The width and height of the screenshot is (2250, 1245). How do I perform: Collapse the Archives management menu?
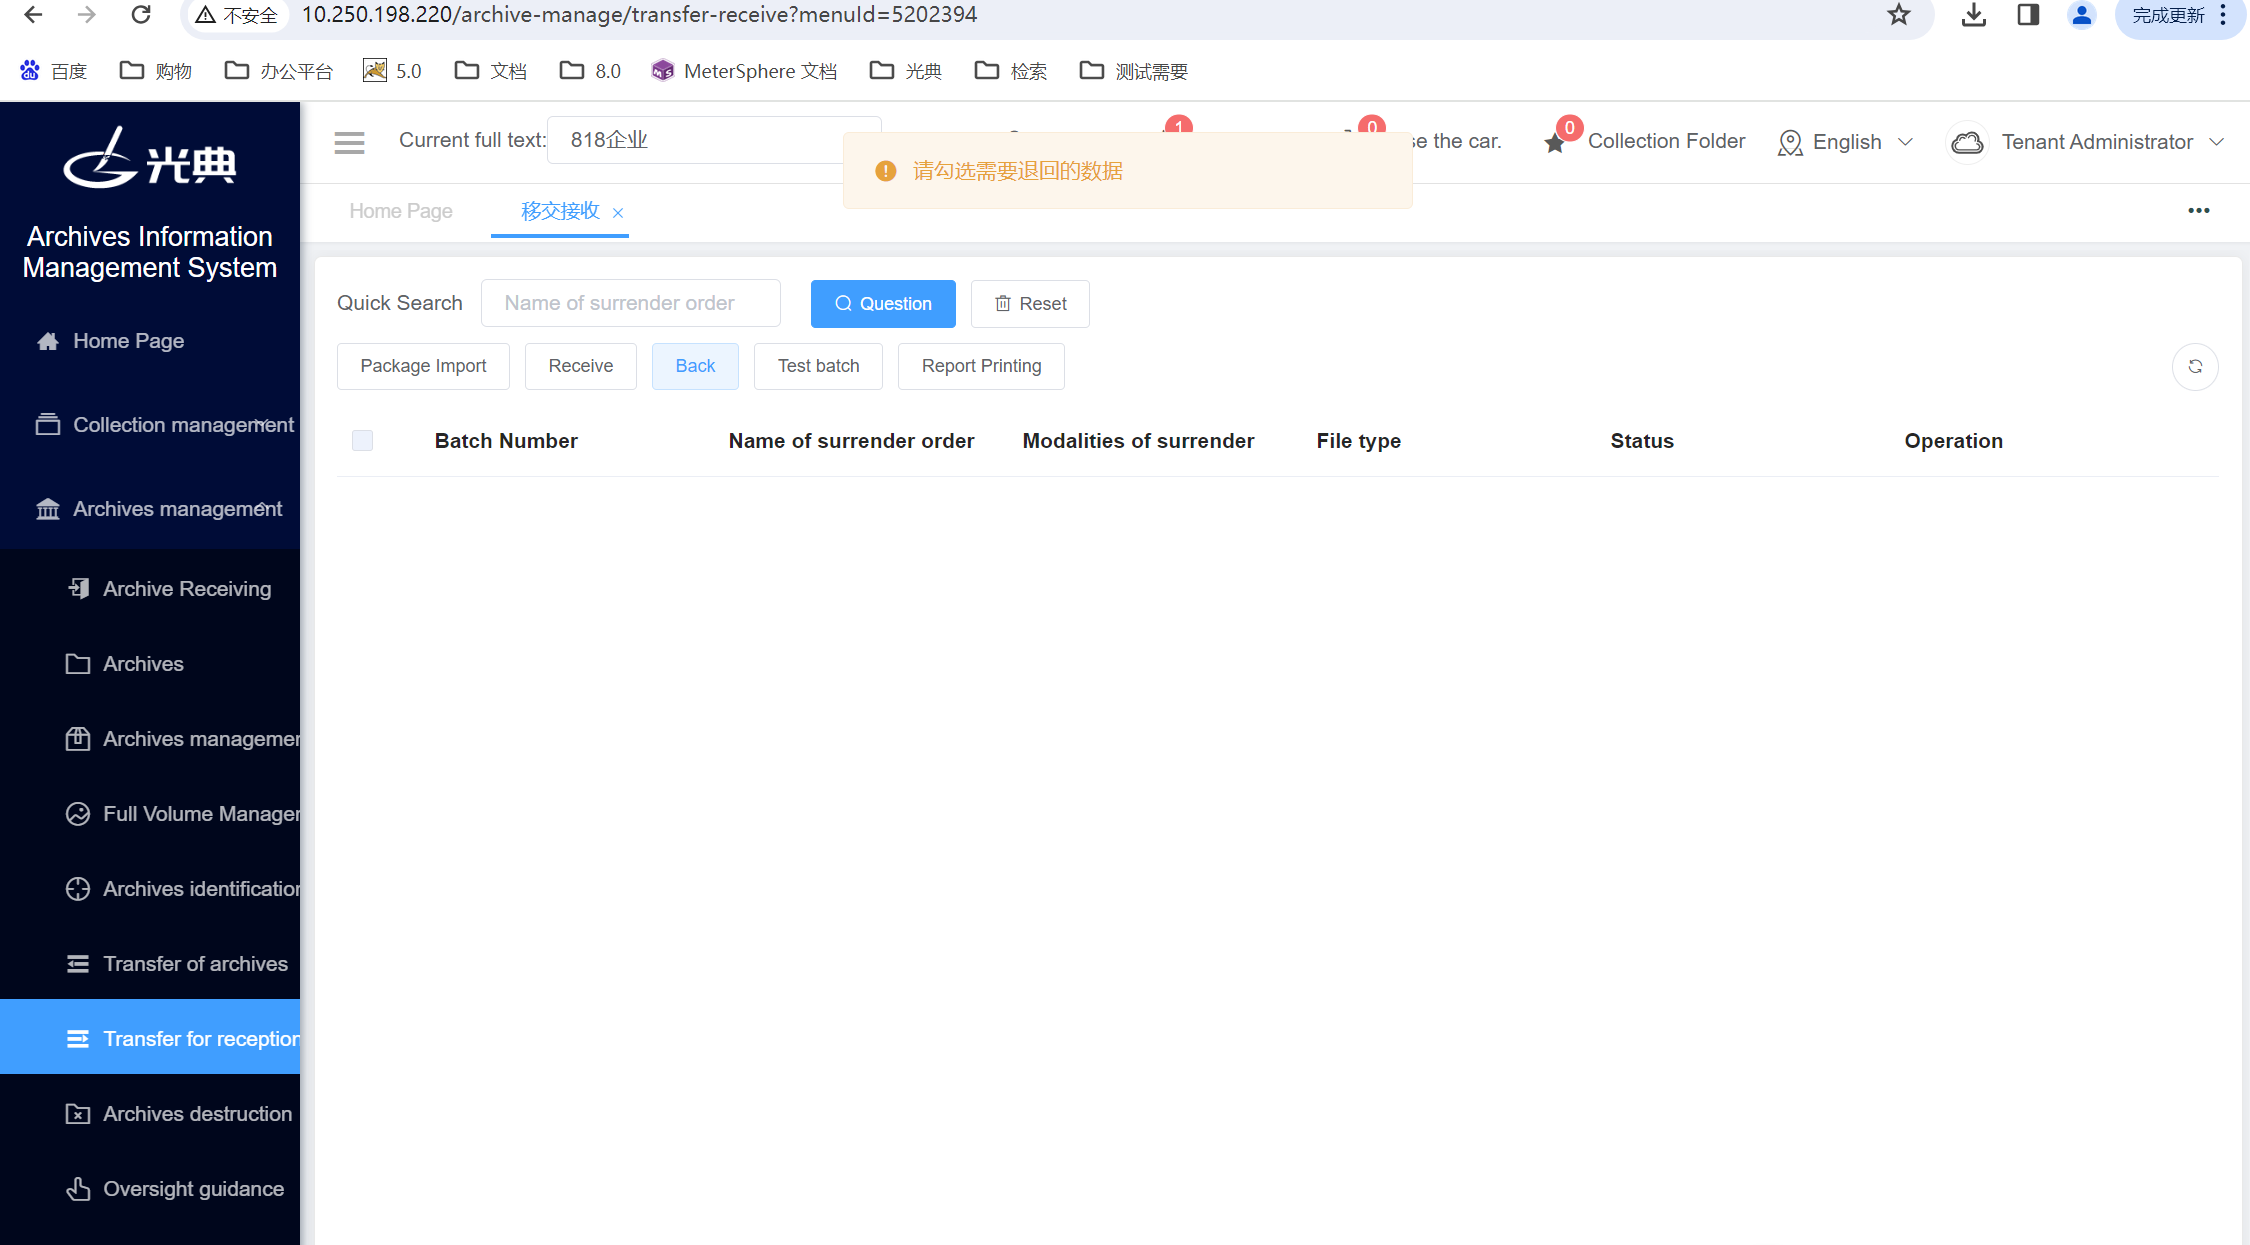[150, 509]
